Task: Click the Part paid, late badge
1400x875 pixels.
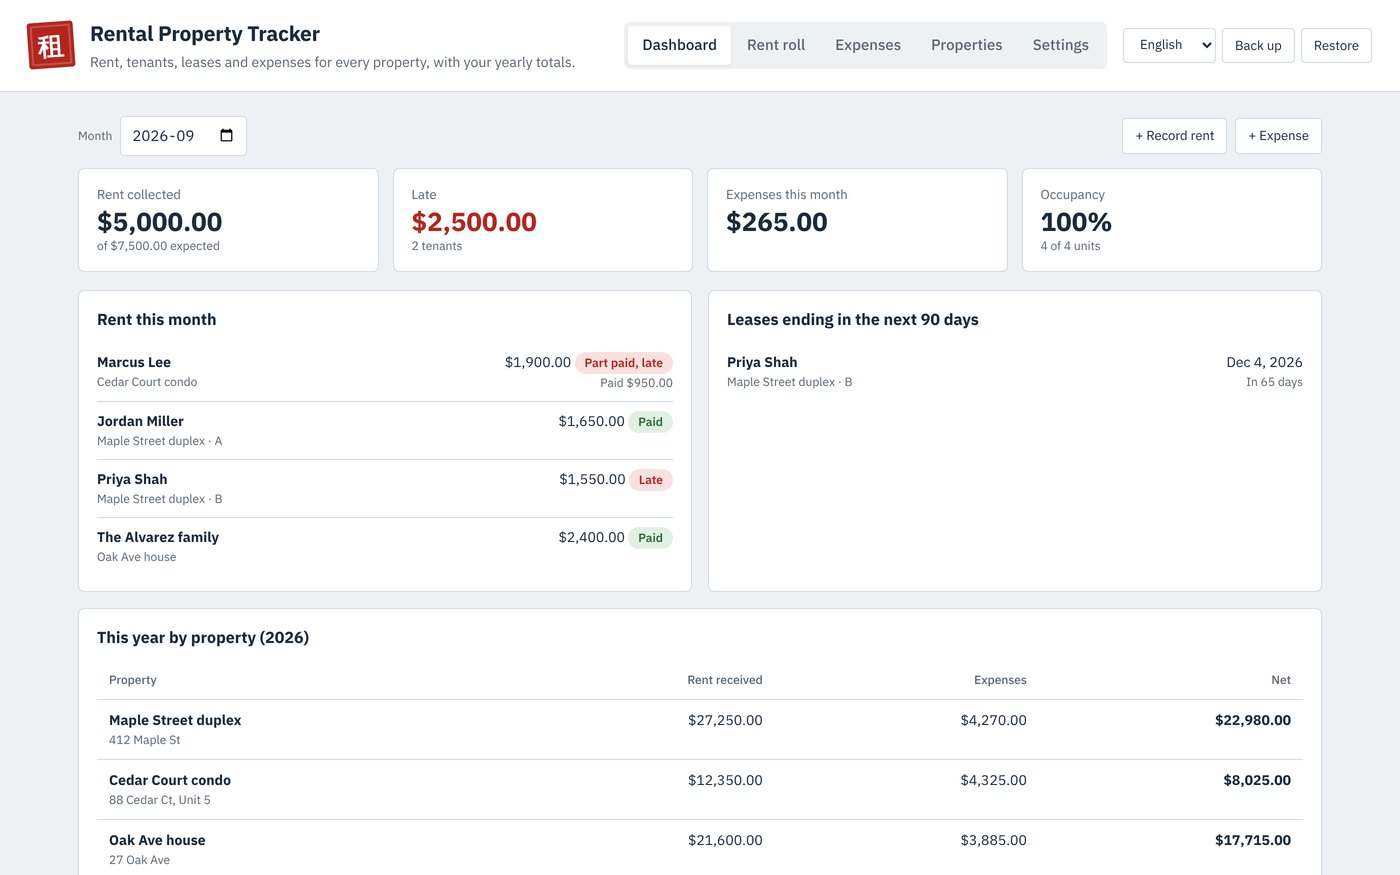Action: (x=624, y=363)
